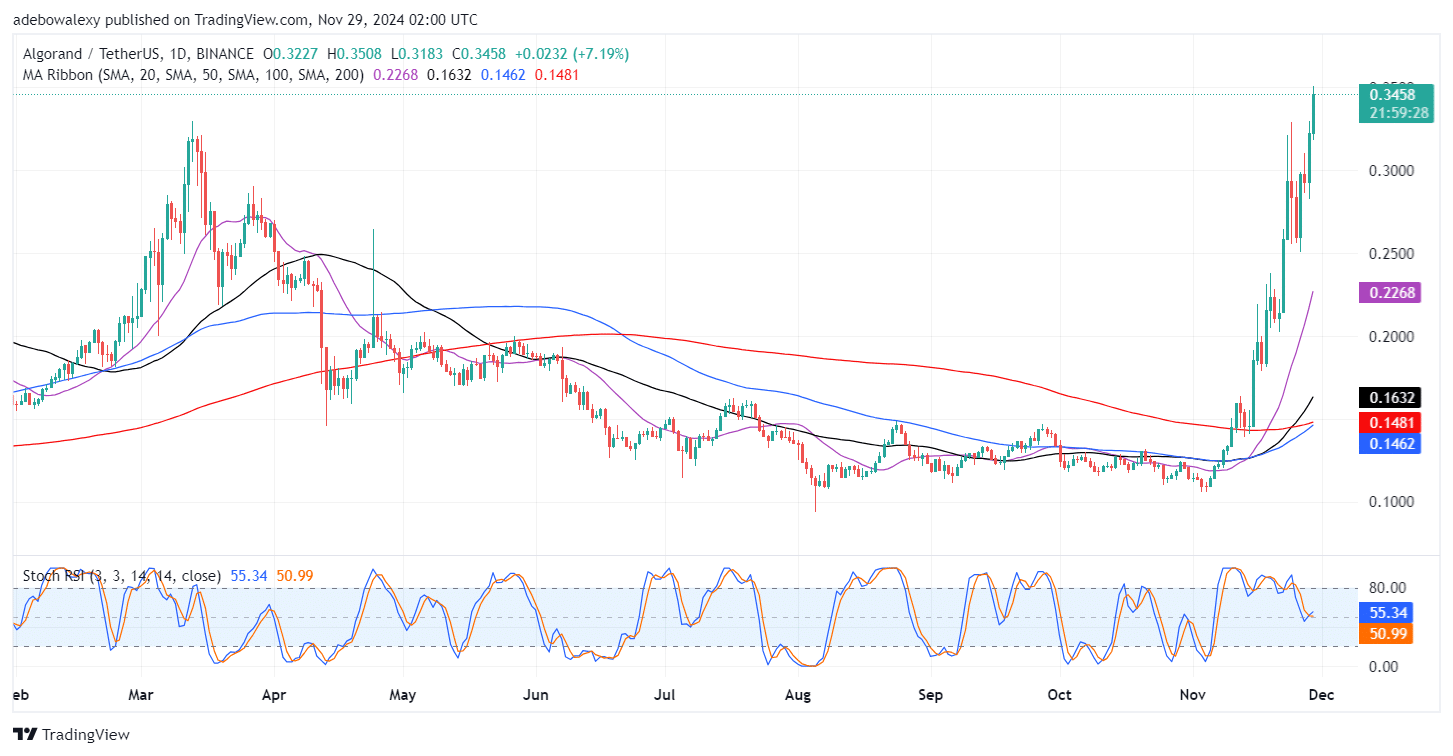Click the Nov label on time axis

click(x=1193, y=693)
